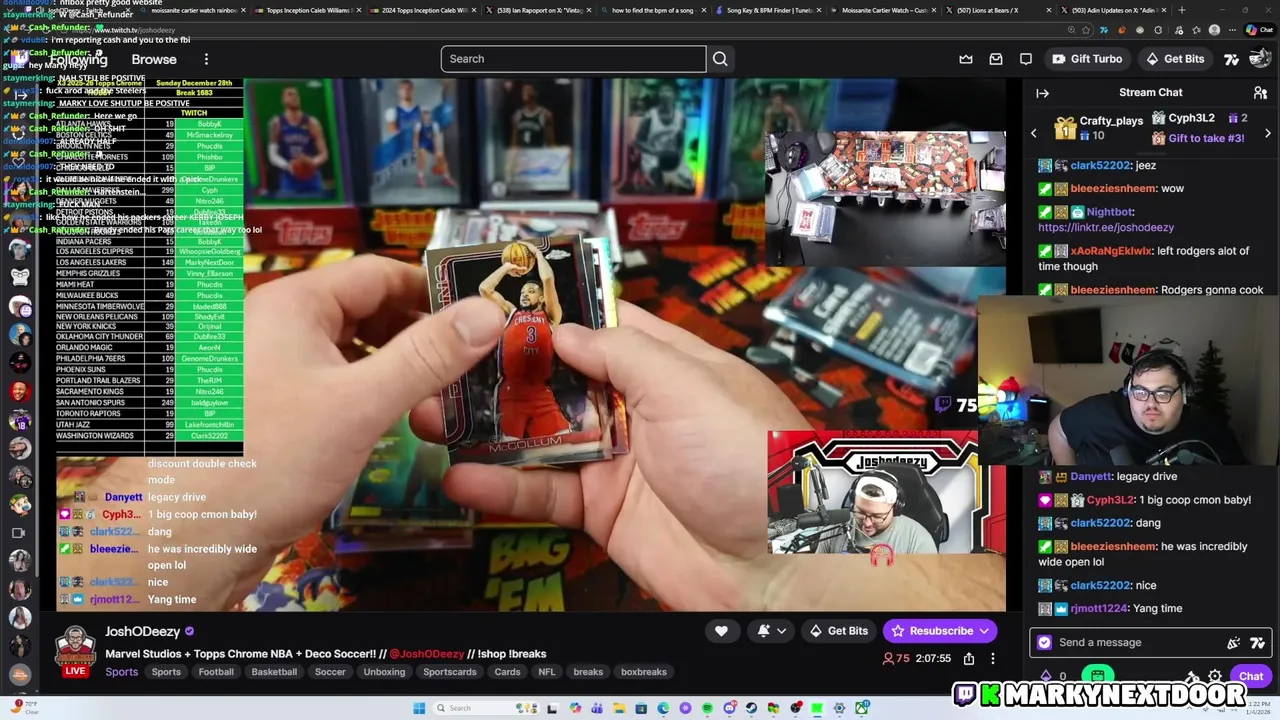The width and height of the screenshot is (1280, 720).
Task: Expand the gift leaderboard chevron
Action: pos(1268,133)
